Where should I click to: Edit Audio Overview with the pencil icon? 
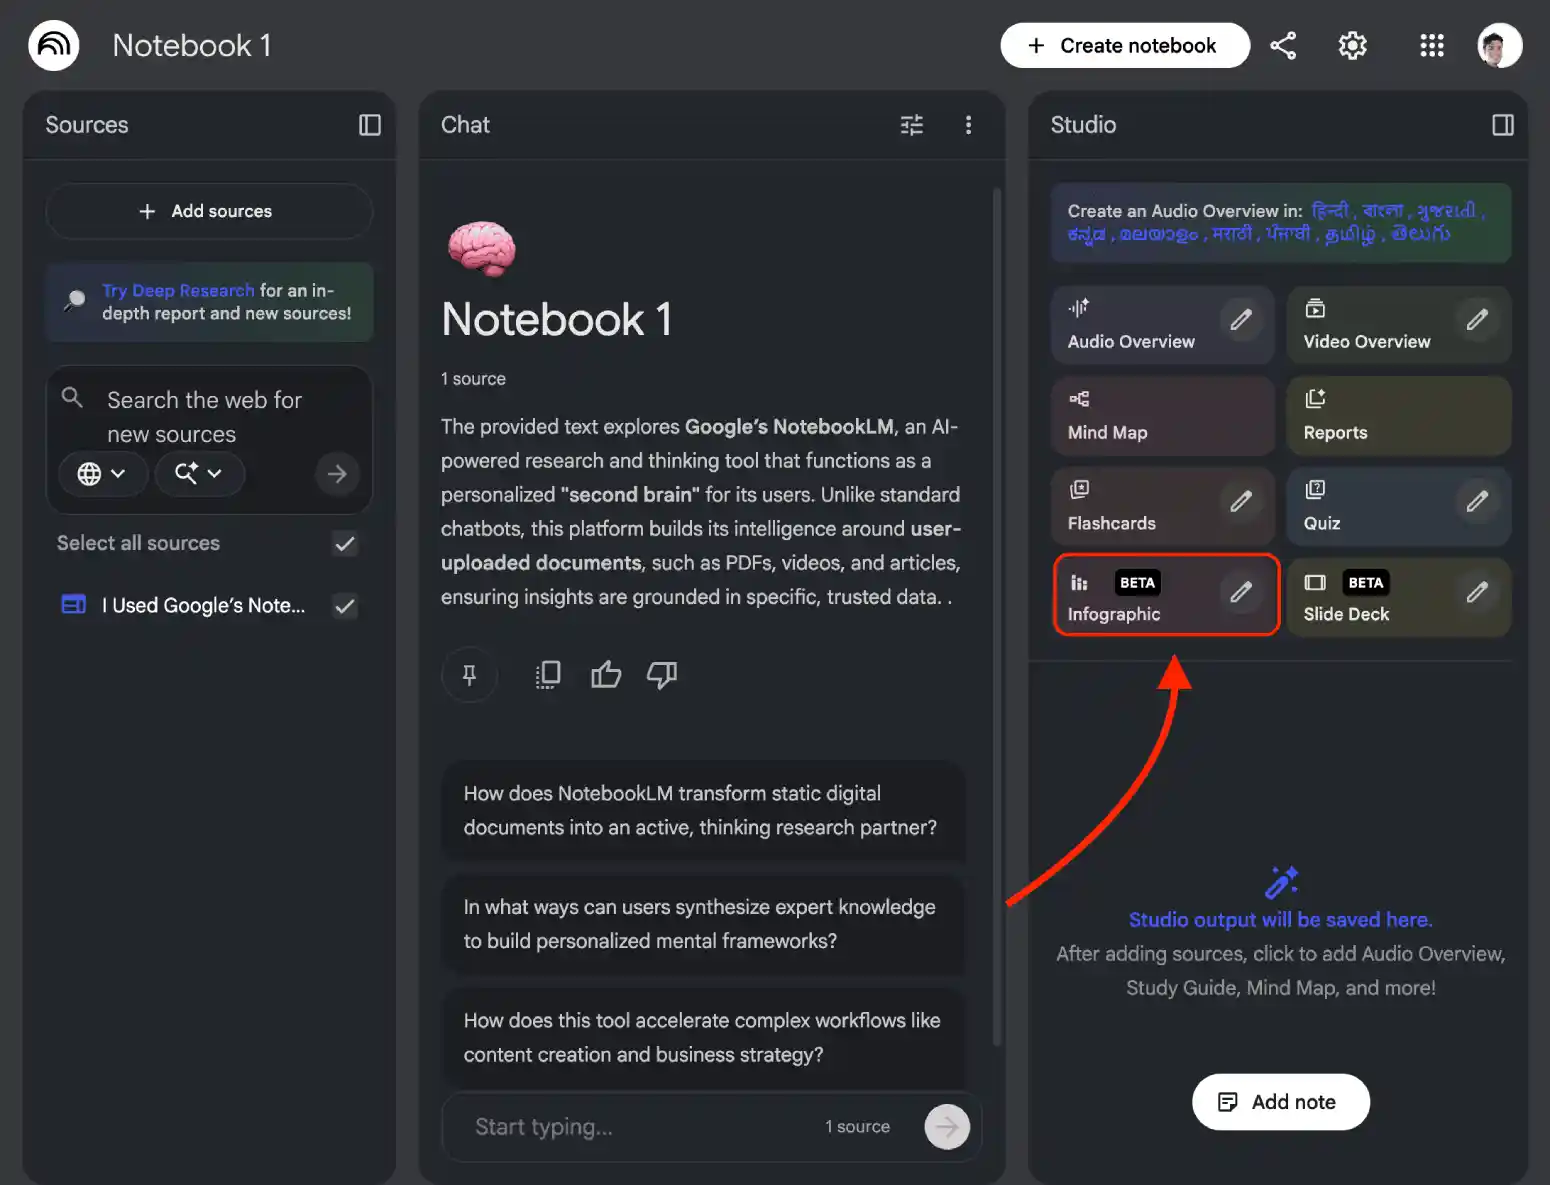(1240, 320)
